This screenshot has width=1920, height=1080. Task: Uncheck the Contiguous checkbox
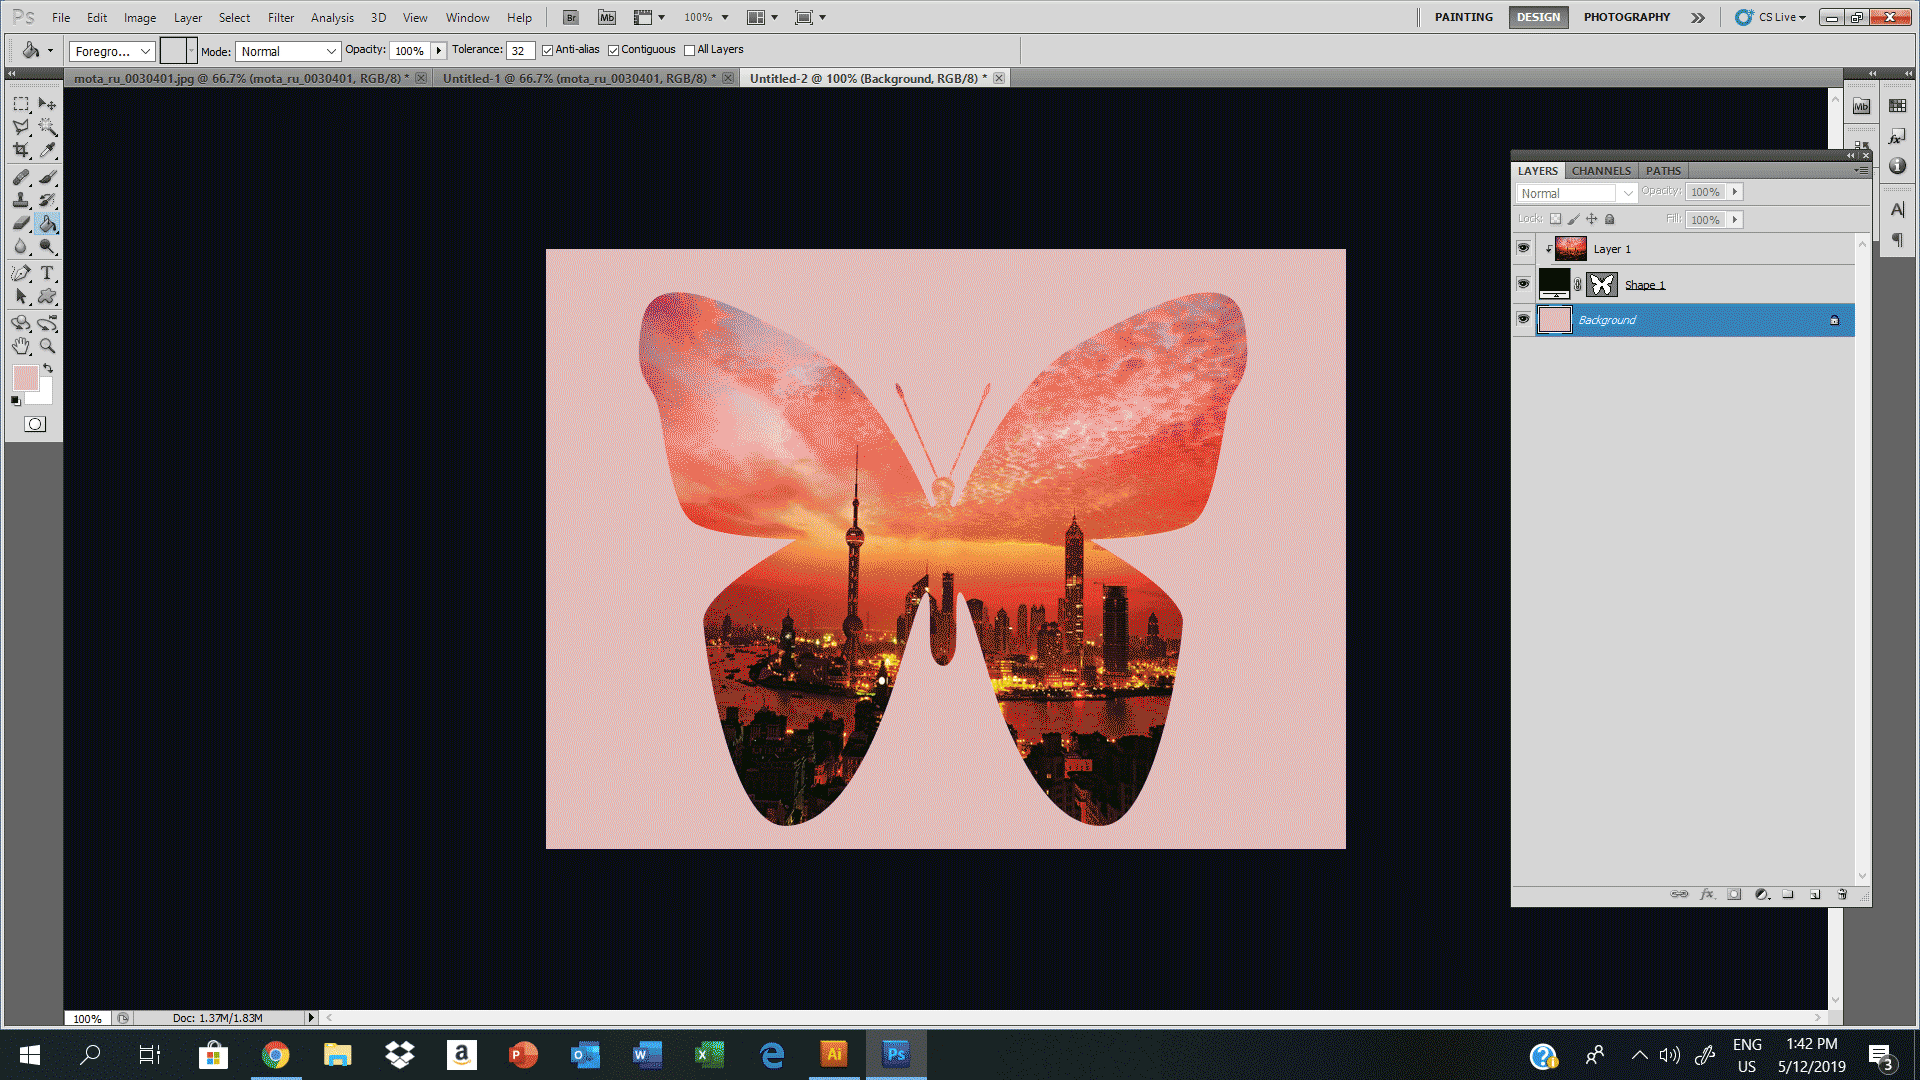(x=614, y=50)
